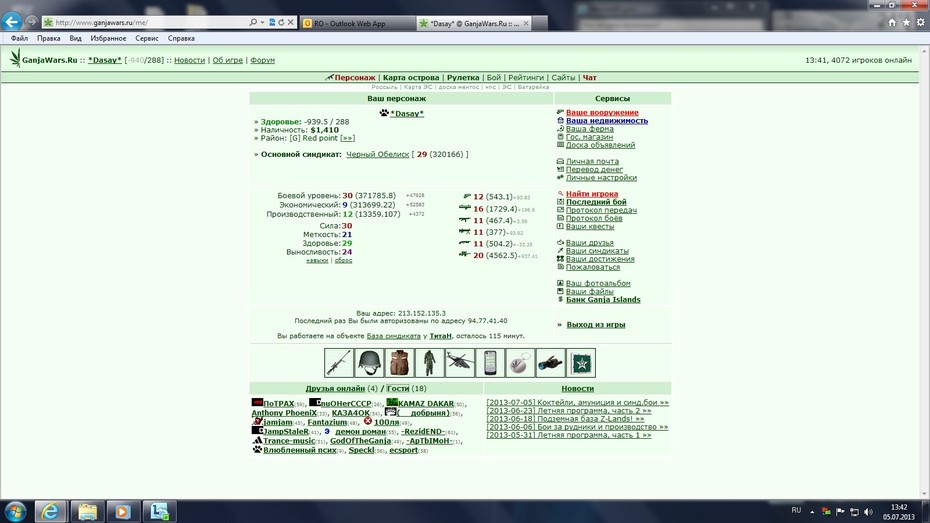Open address bar search dropdown arrow
This screenshot has height=523, width=930.
coord(262,23)
